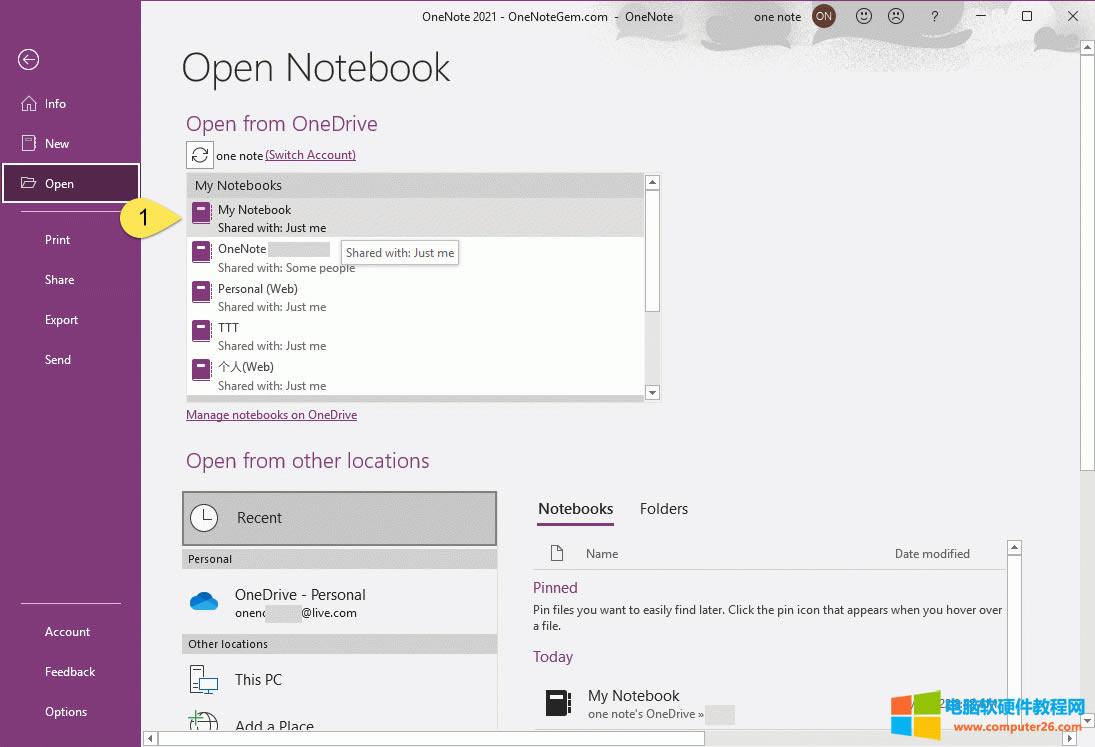Open This PC via its computer icon
The image size is (1095, 747).
point(202,679)
